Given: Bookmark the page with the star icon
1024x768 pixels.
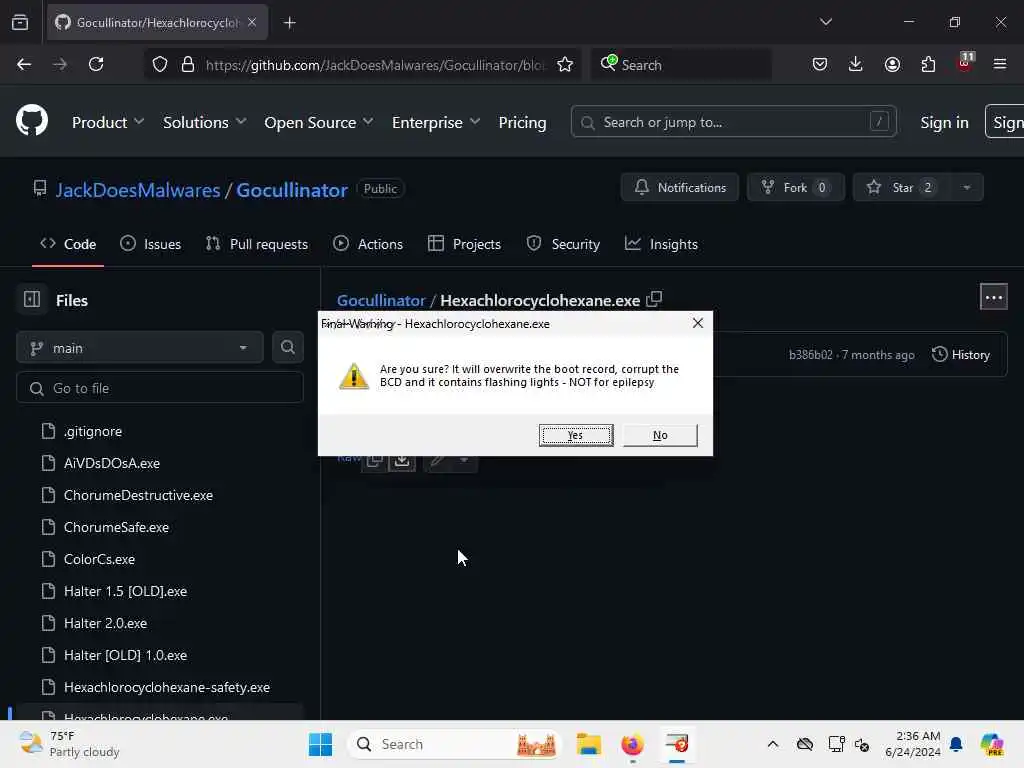Looking at the screenshot, I should (x=565, y=64).
